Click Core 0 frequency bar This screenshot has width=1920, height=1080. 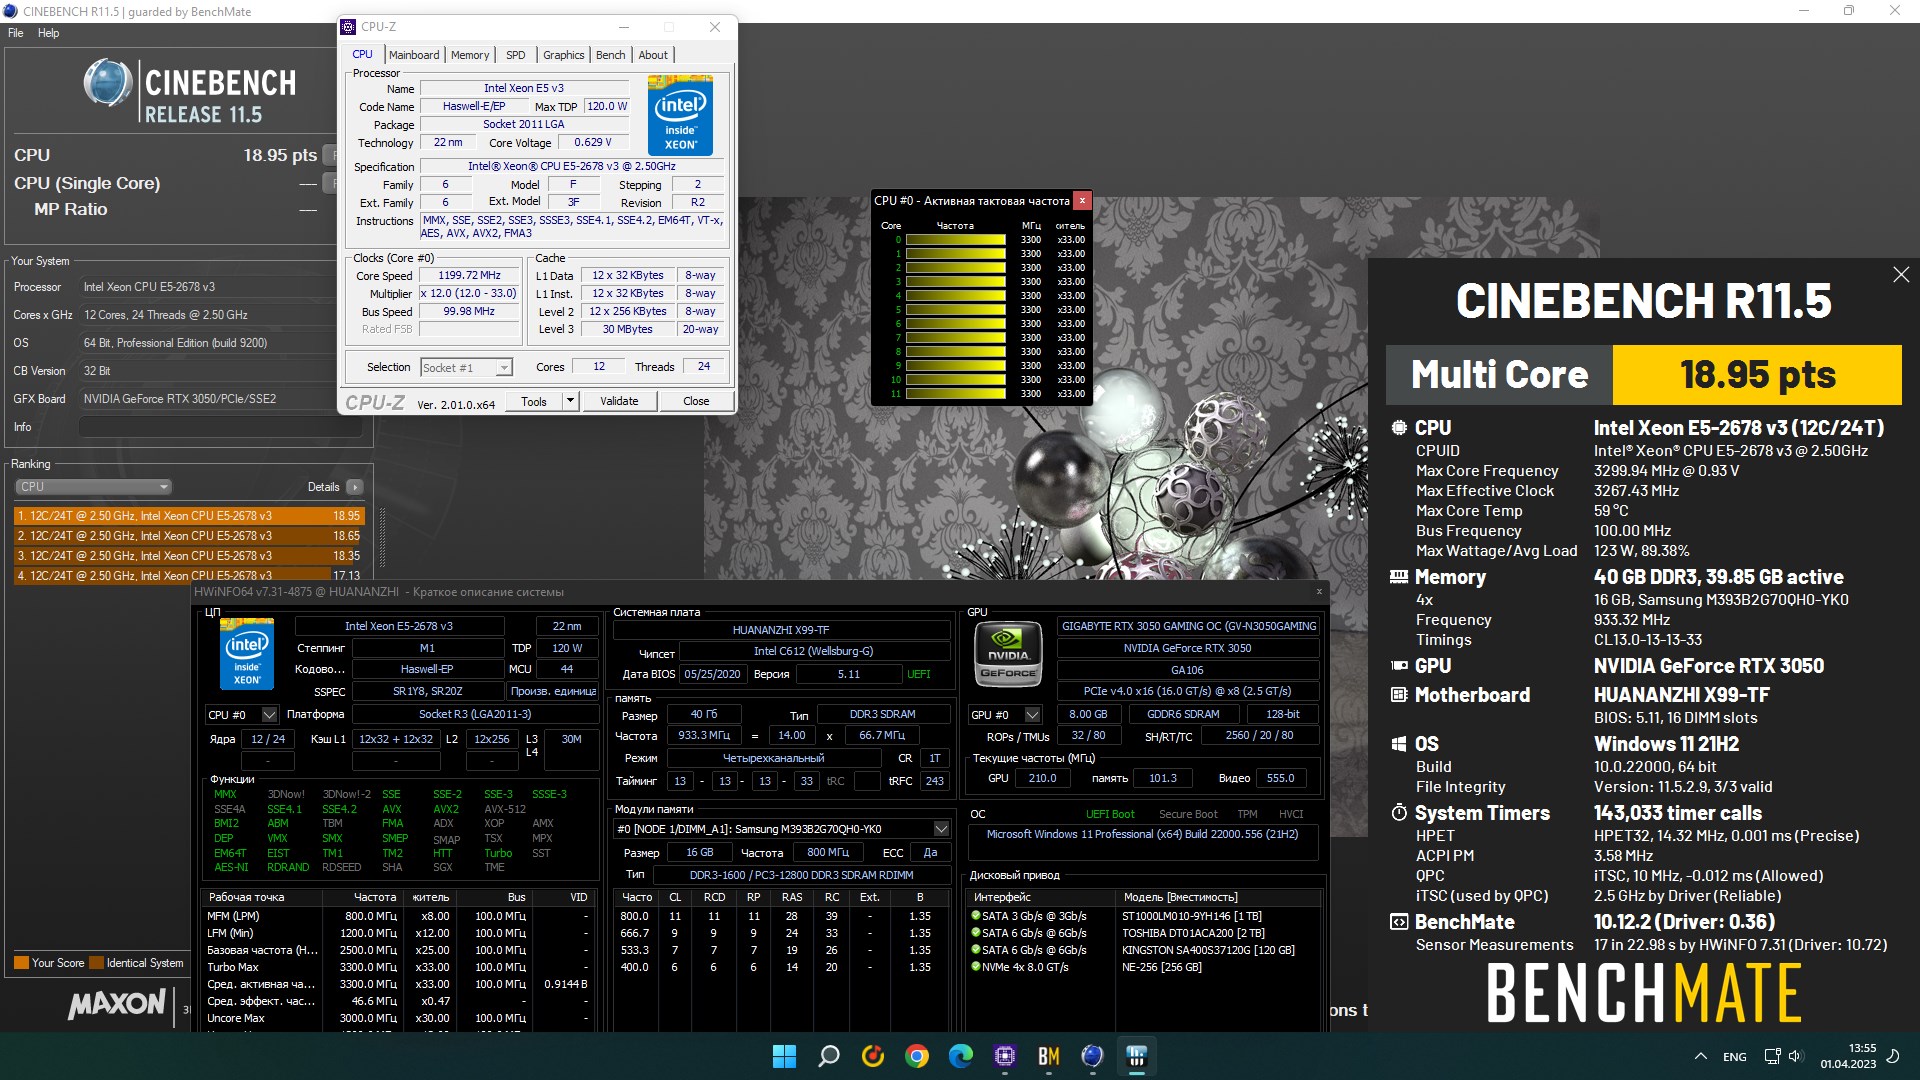point(955,240)
